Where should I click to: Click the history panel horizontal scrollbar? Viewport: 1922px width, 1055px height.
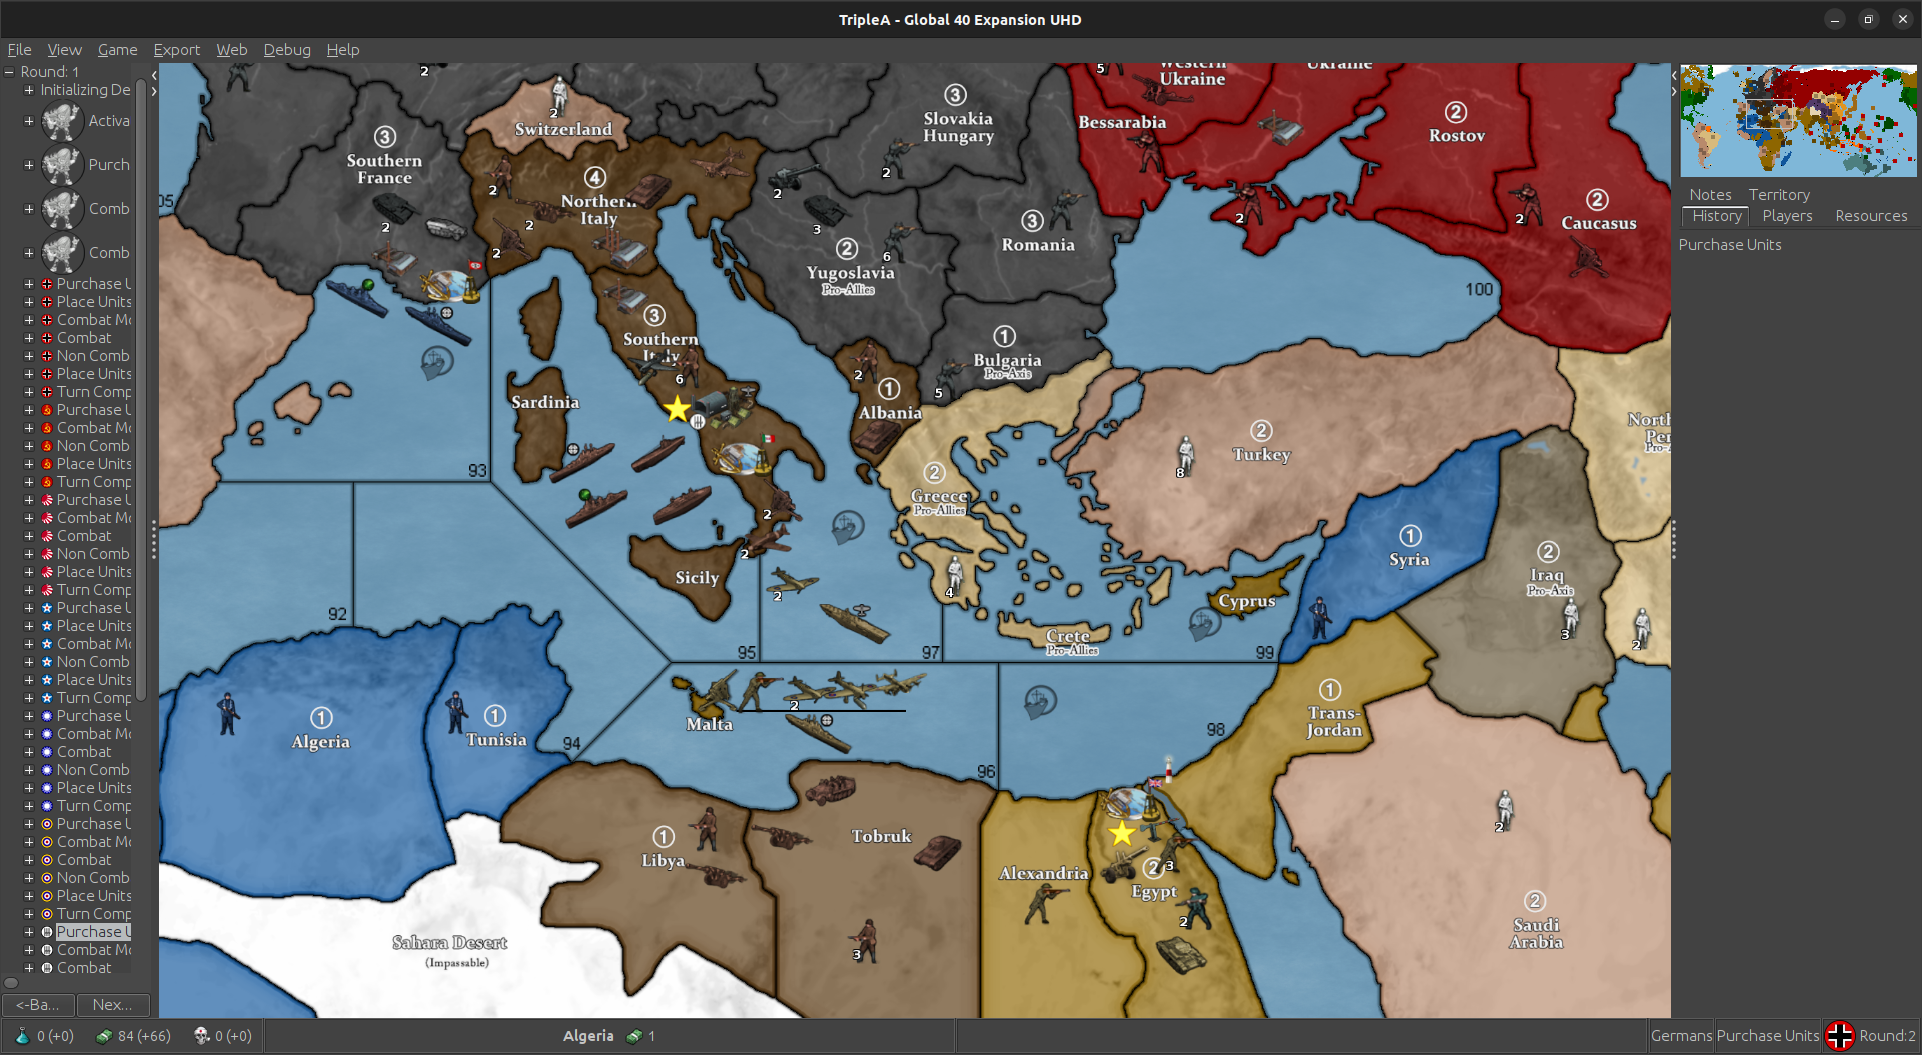[x=11, y=983]
